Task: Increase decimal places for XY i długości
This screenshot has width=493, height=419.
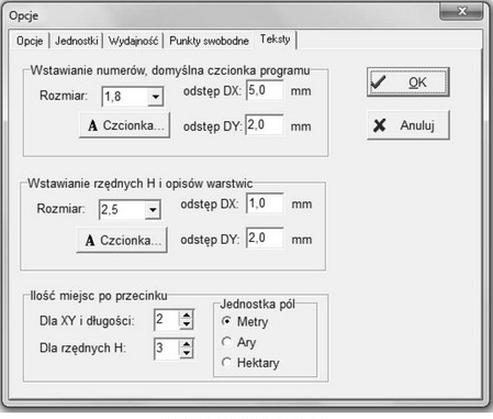Action: tap(186, 315)
